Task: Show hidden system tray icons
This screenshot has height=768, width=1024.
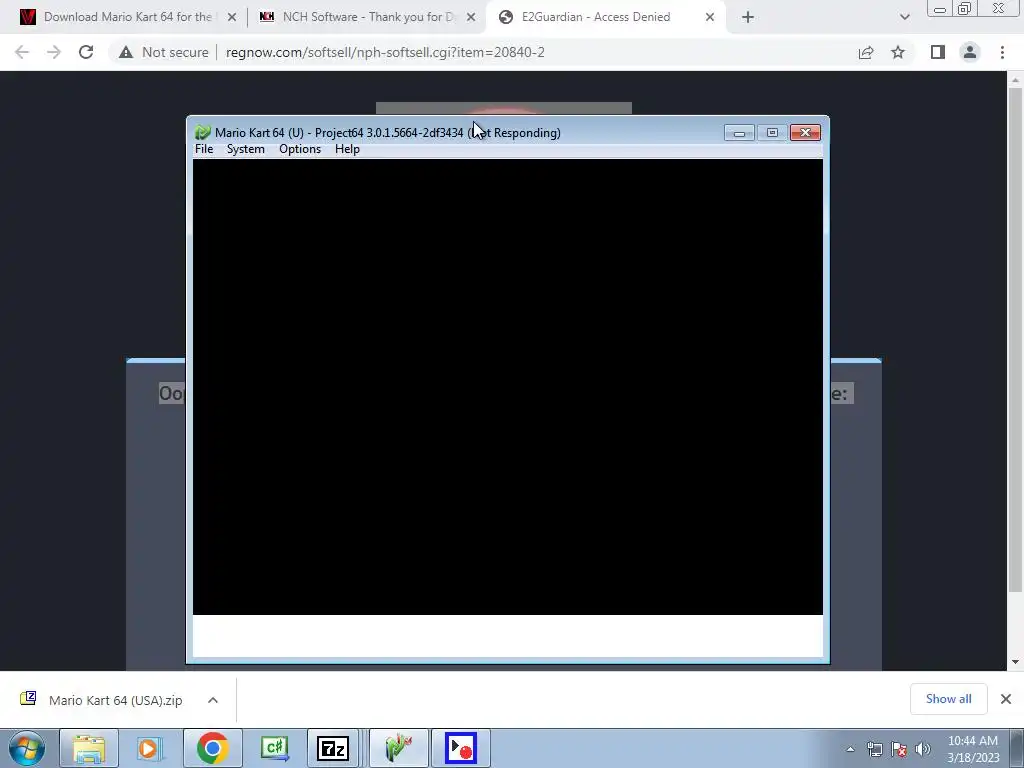Action: click(x=850, y=749)
